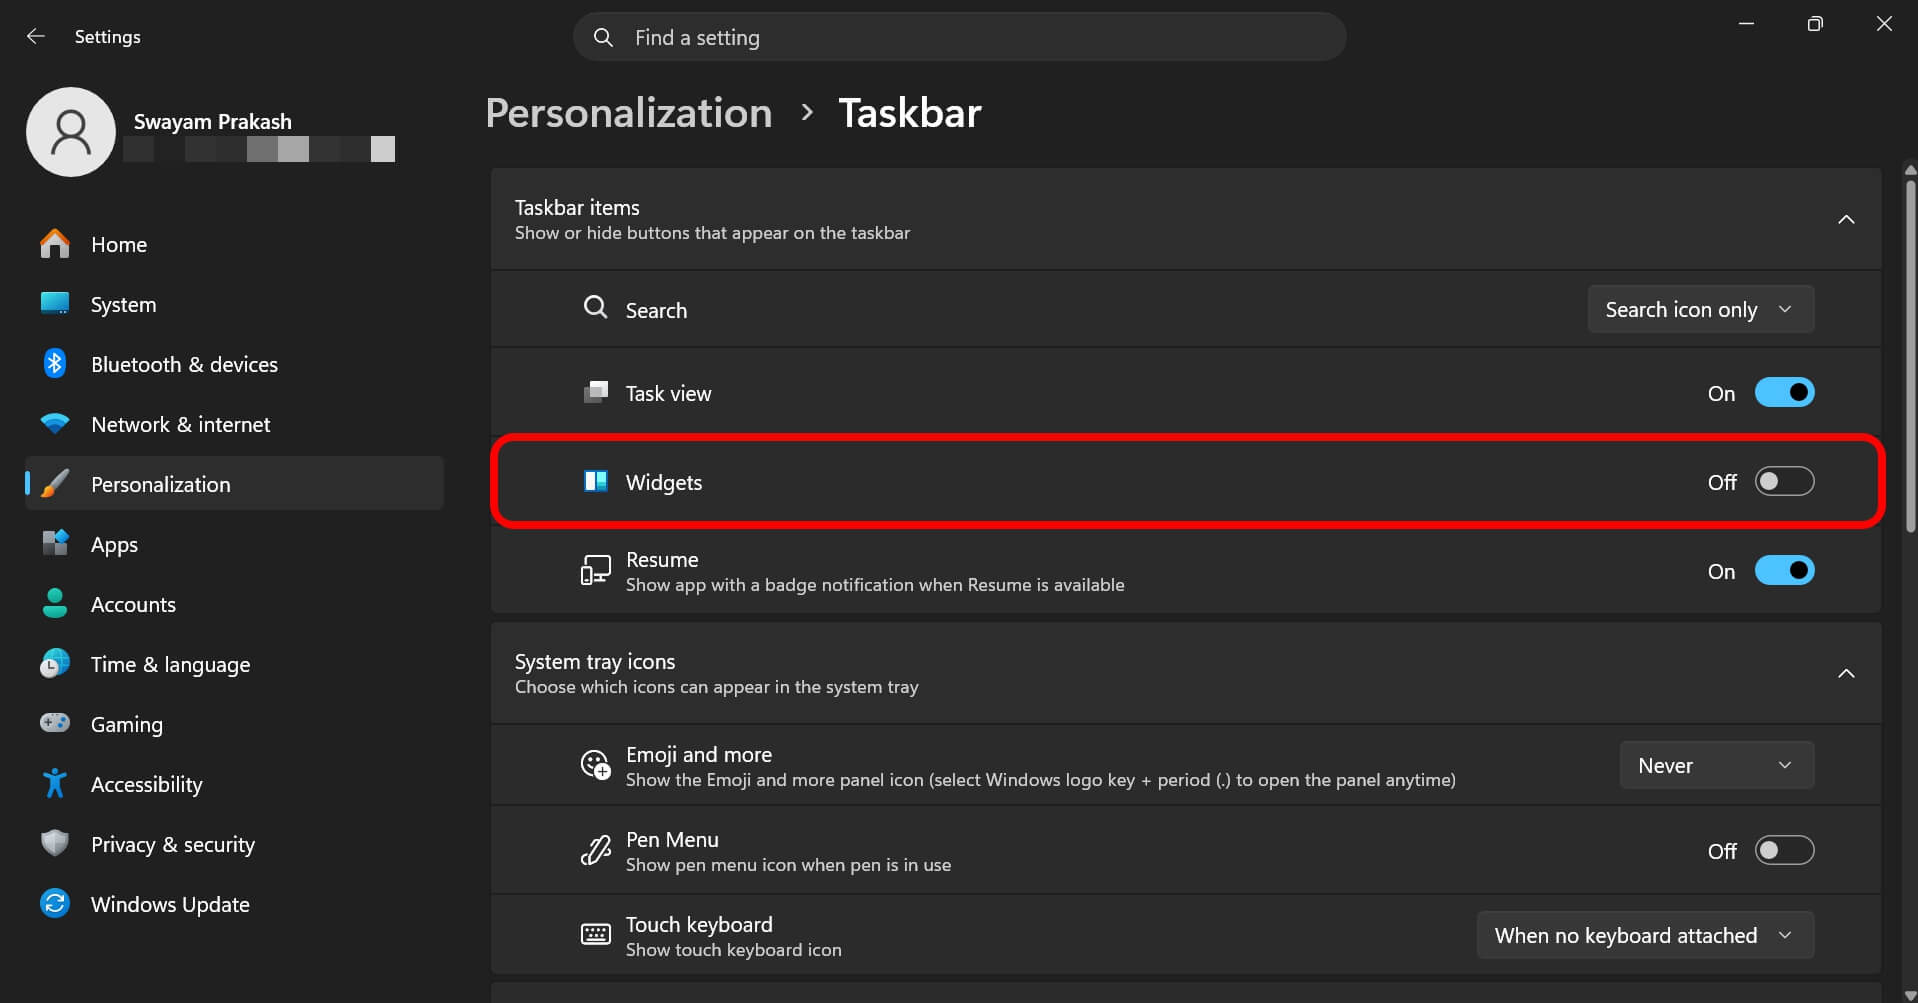Click the scrollbar down arrow
This screenshot has height=1003, width=1918.
1911,994
